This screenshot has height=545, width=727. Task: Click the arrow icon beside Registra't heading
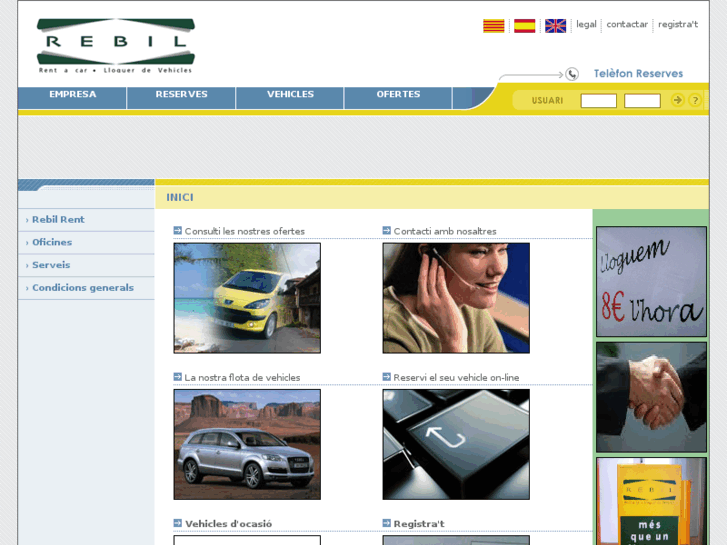point(387,523)
